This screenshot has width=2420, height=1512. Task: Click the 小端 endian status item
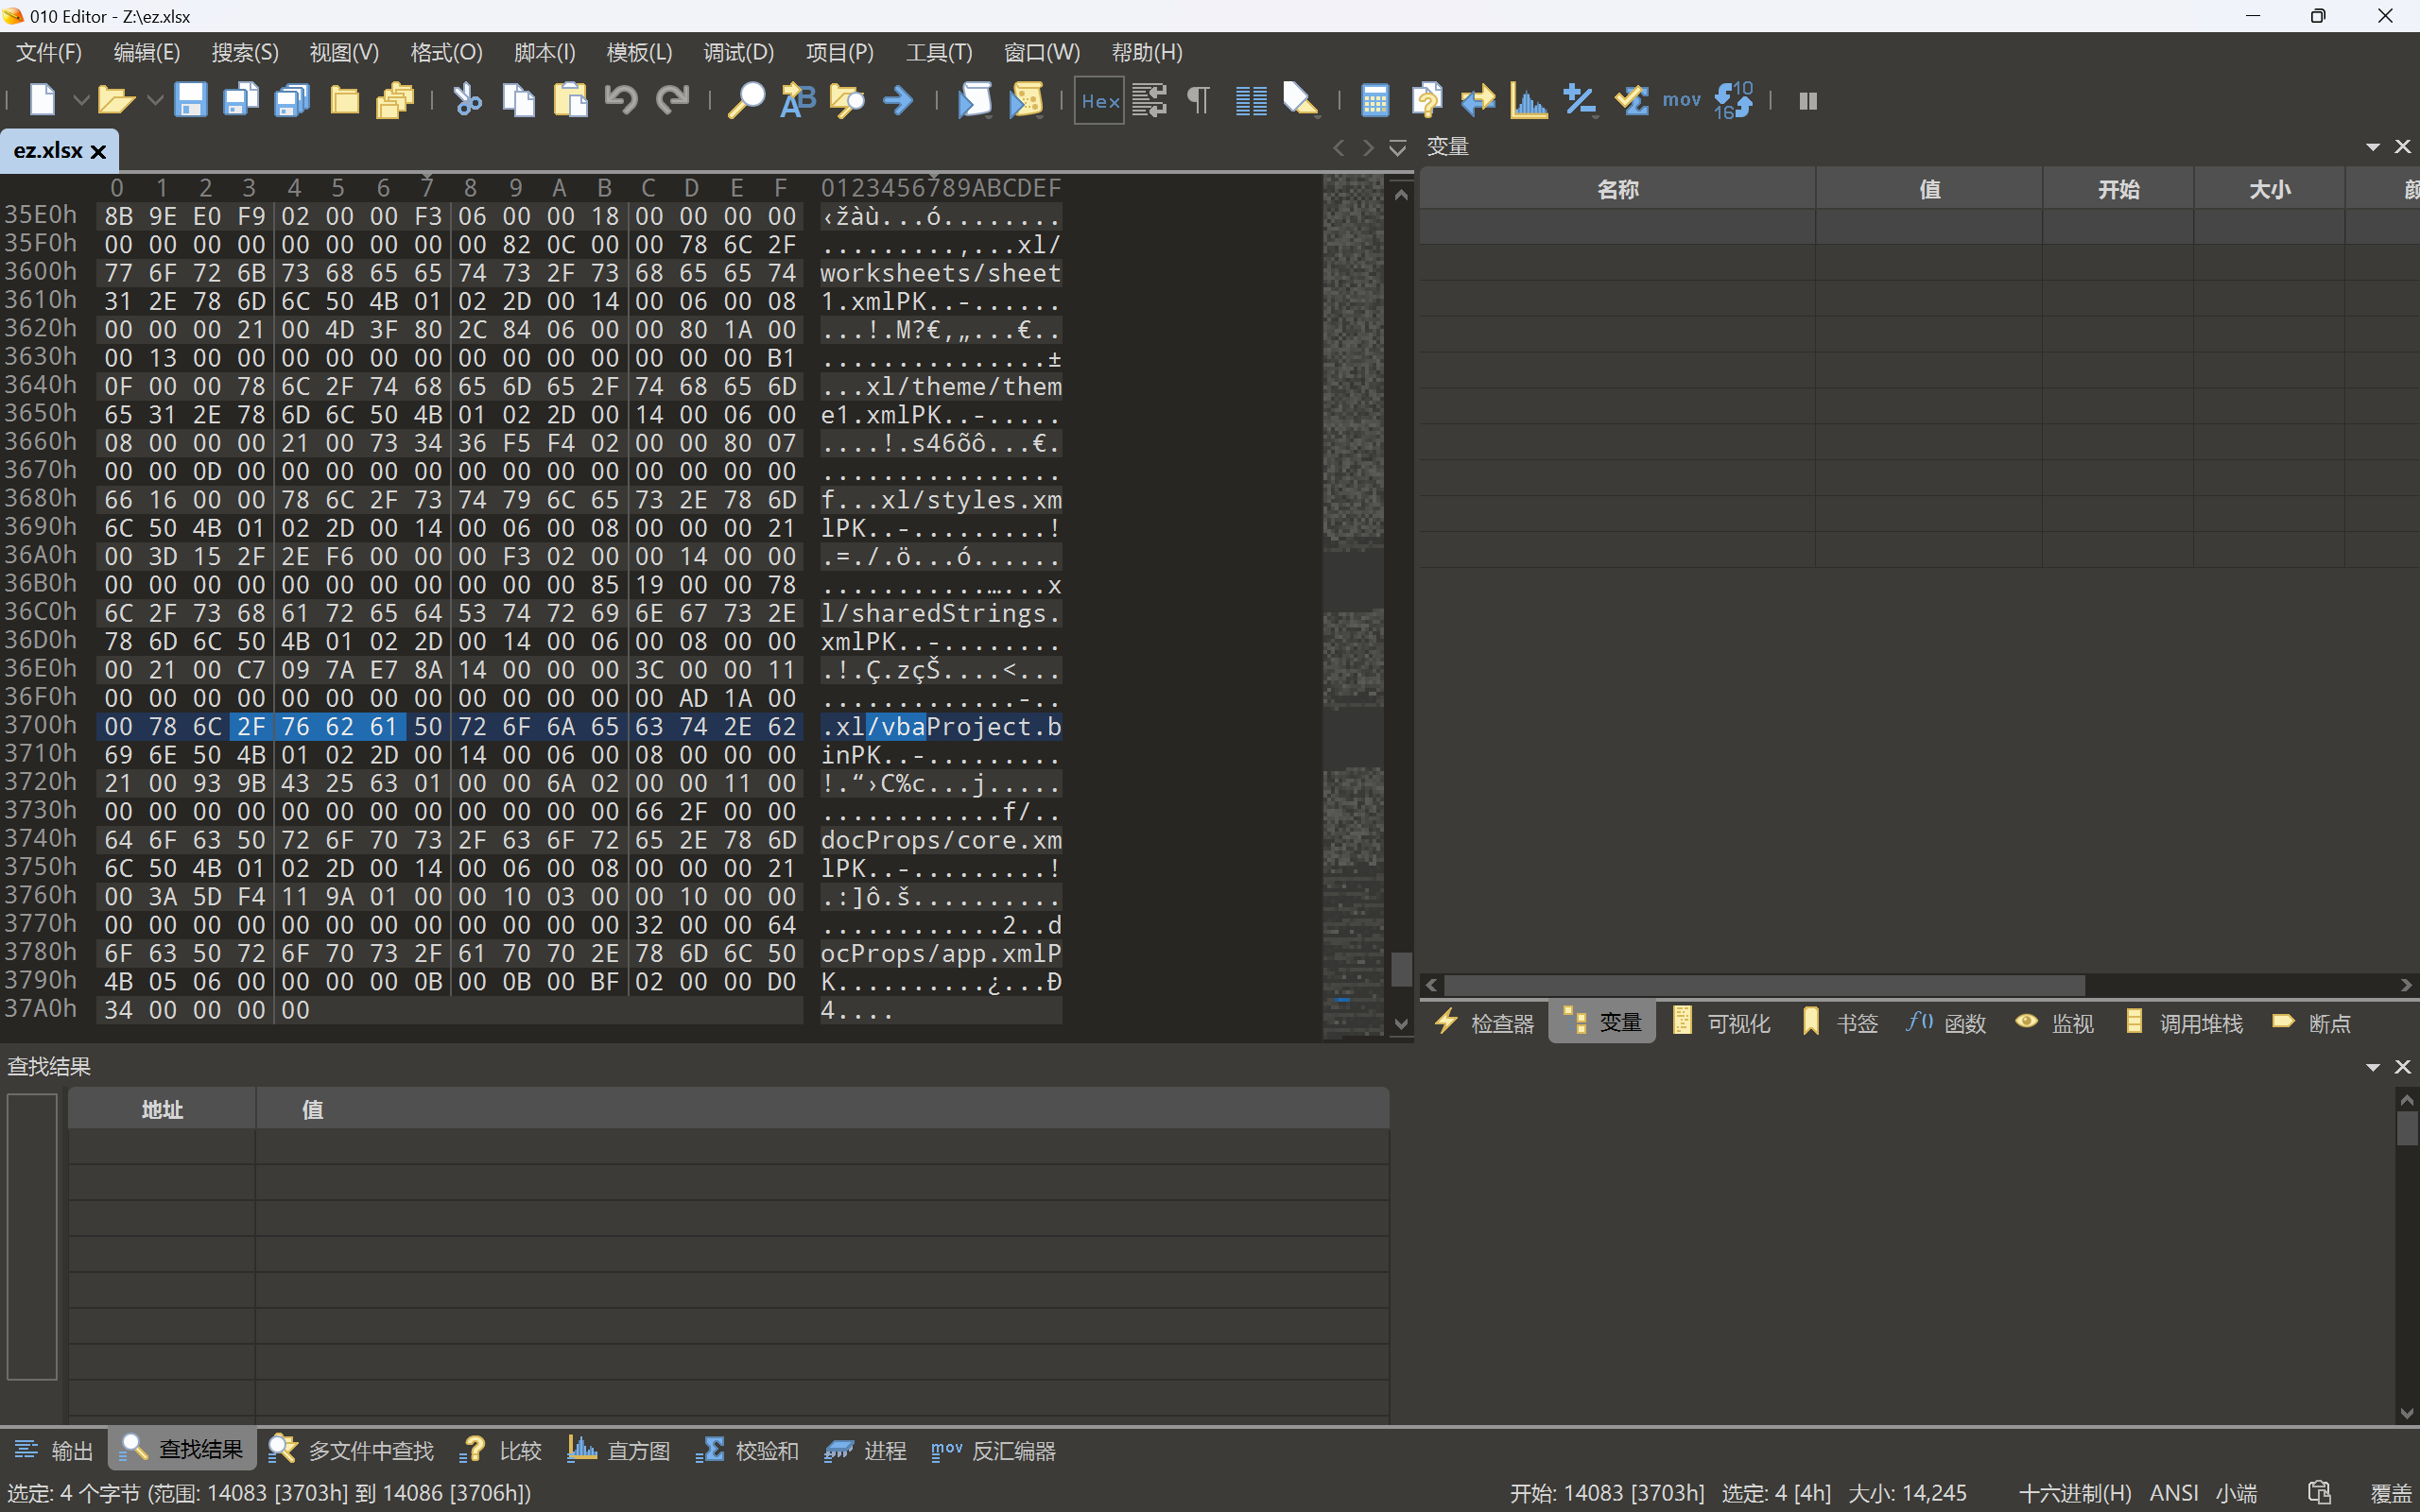tap(2236, 1493)
